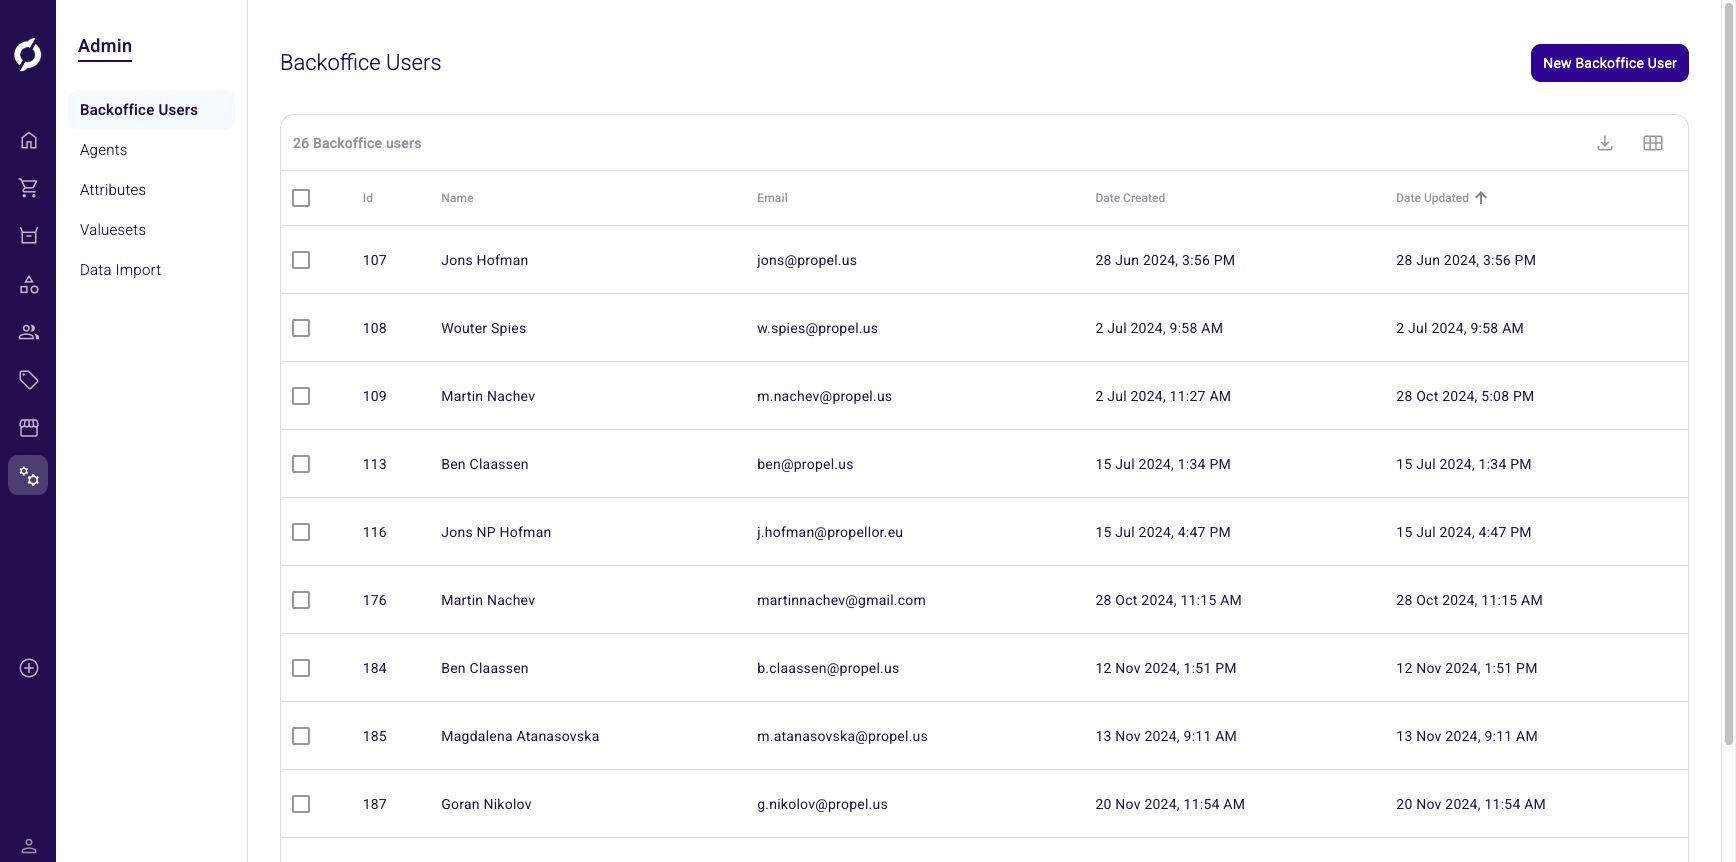
Task: Click email ben@propel.us
Action: (805, 464)
